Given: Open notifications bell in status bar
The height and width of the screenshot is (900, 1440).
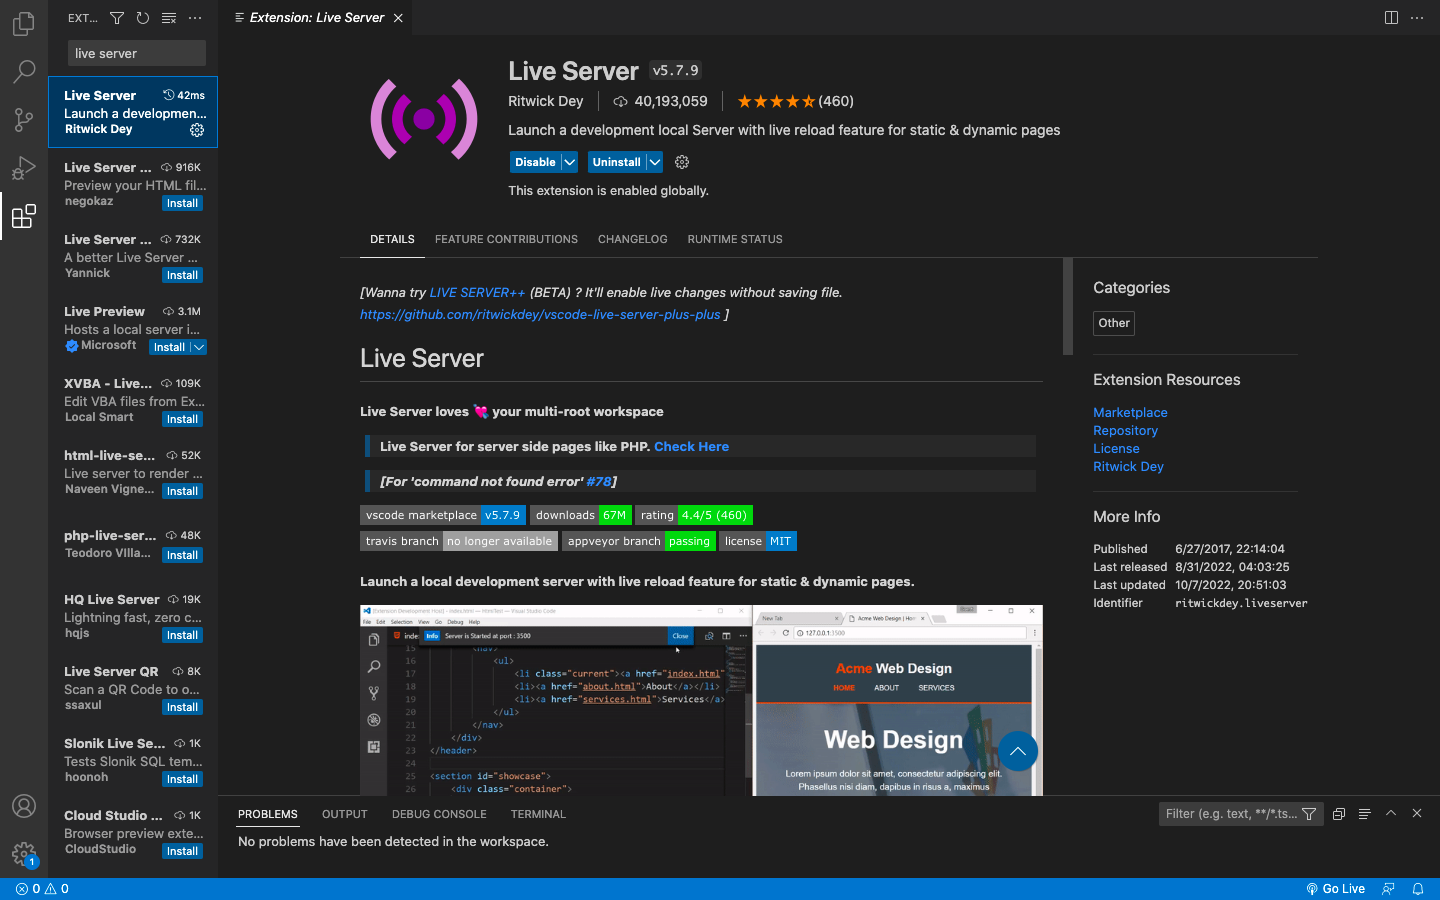Looking at the screenshot, I should point(1417,888).
